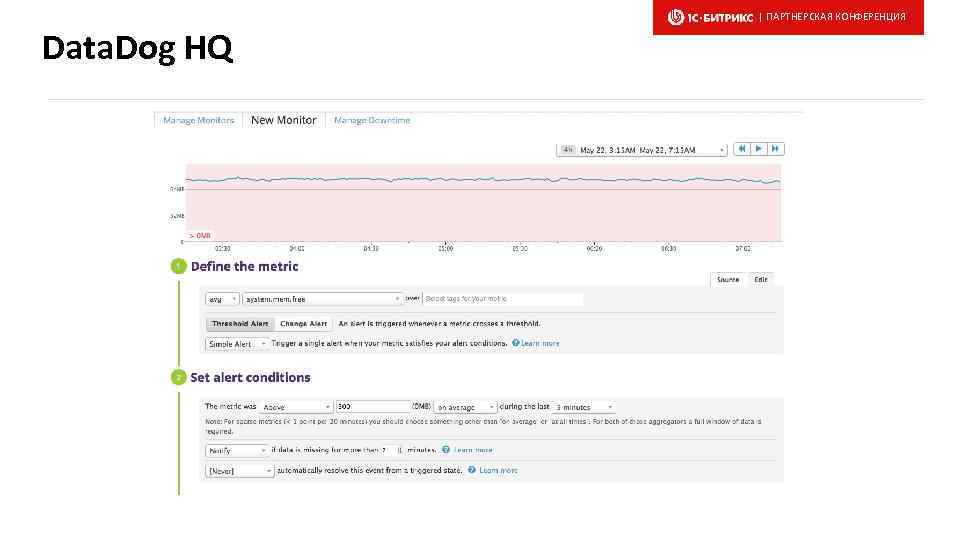Click help icon beside missing data option

click(x=446, y=449)
